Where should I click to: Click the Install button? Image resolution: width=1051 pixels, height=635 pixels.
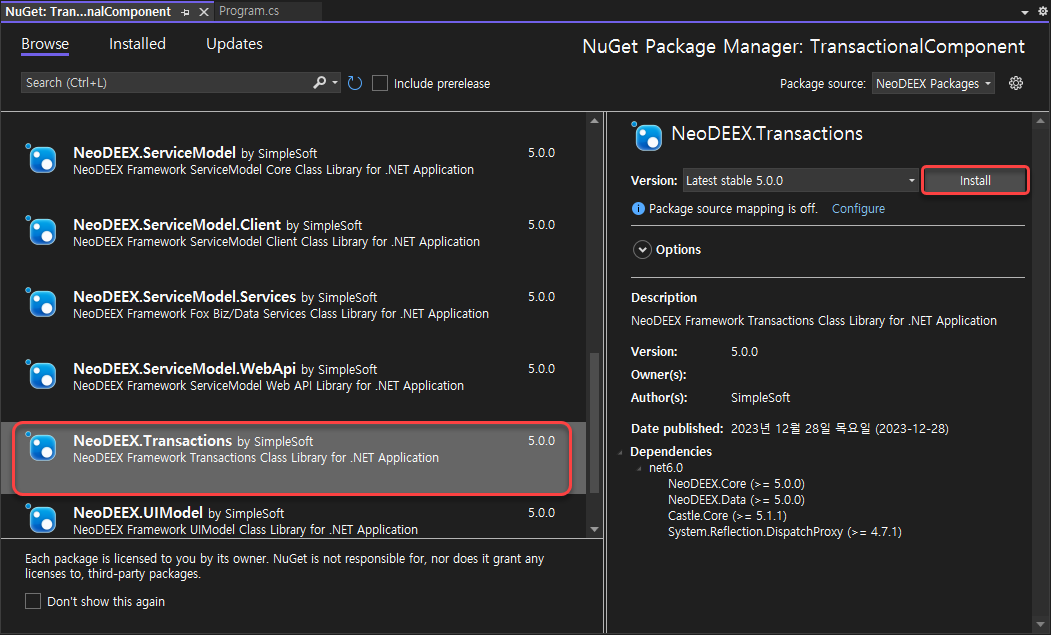975,180
